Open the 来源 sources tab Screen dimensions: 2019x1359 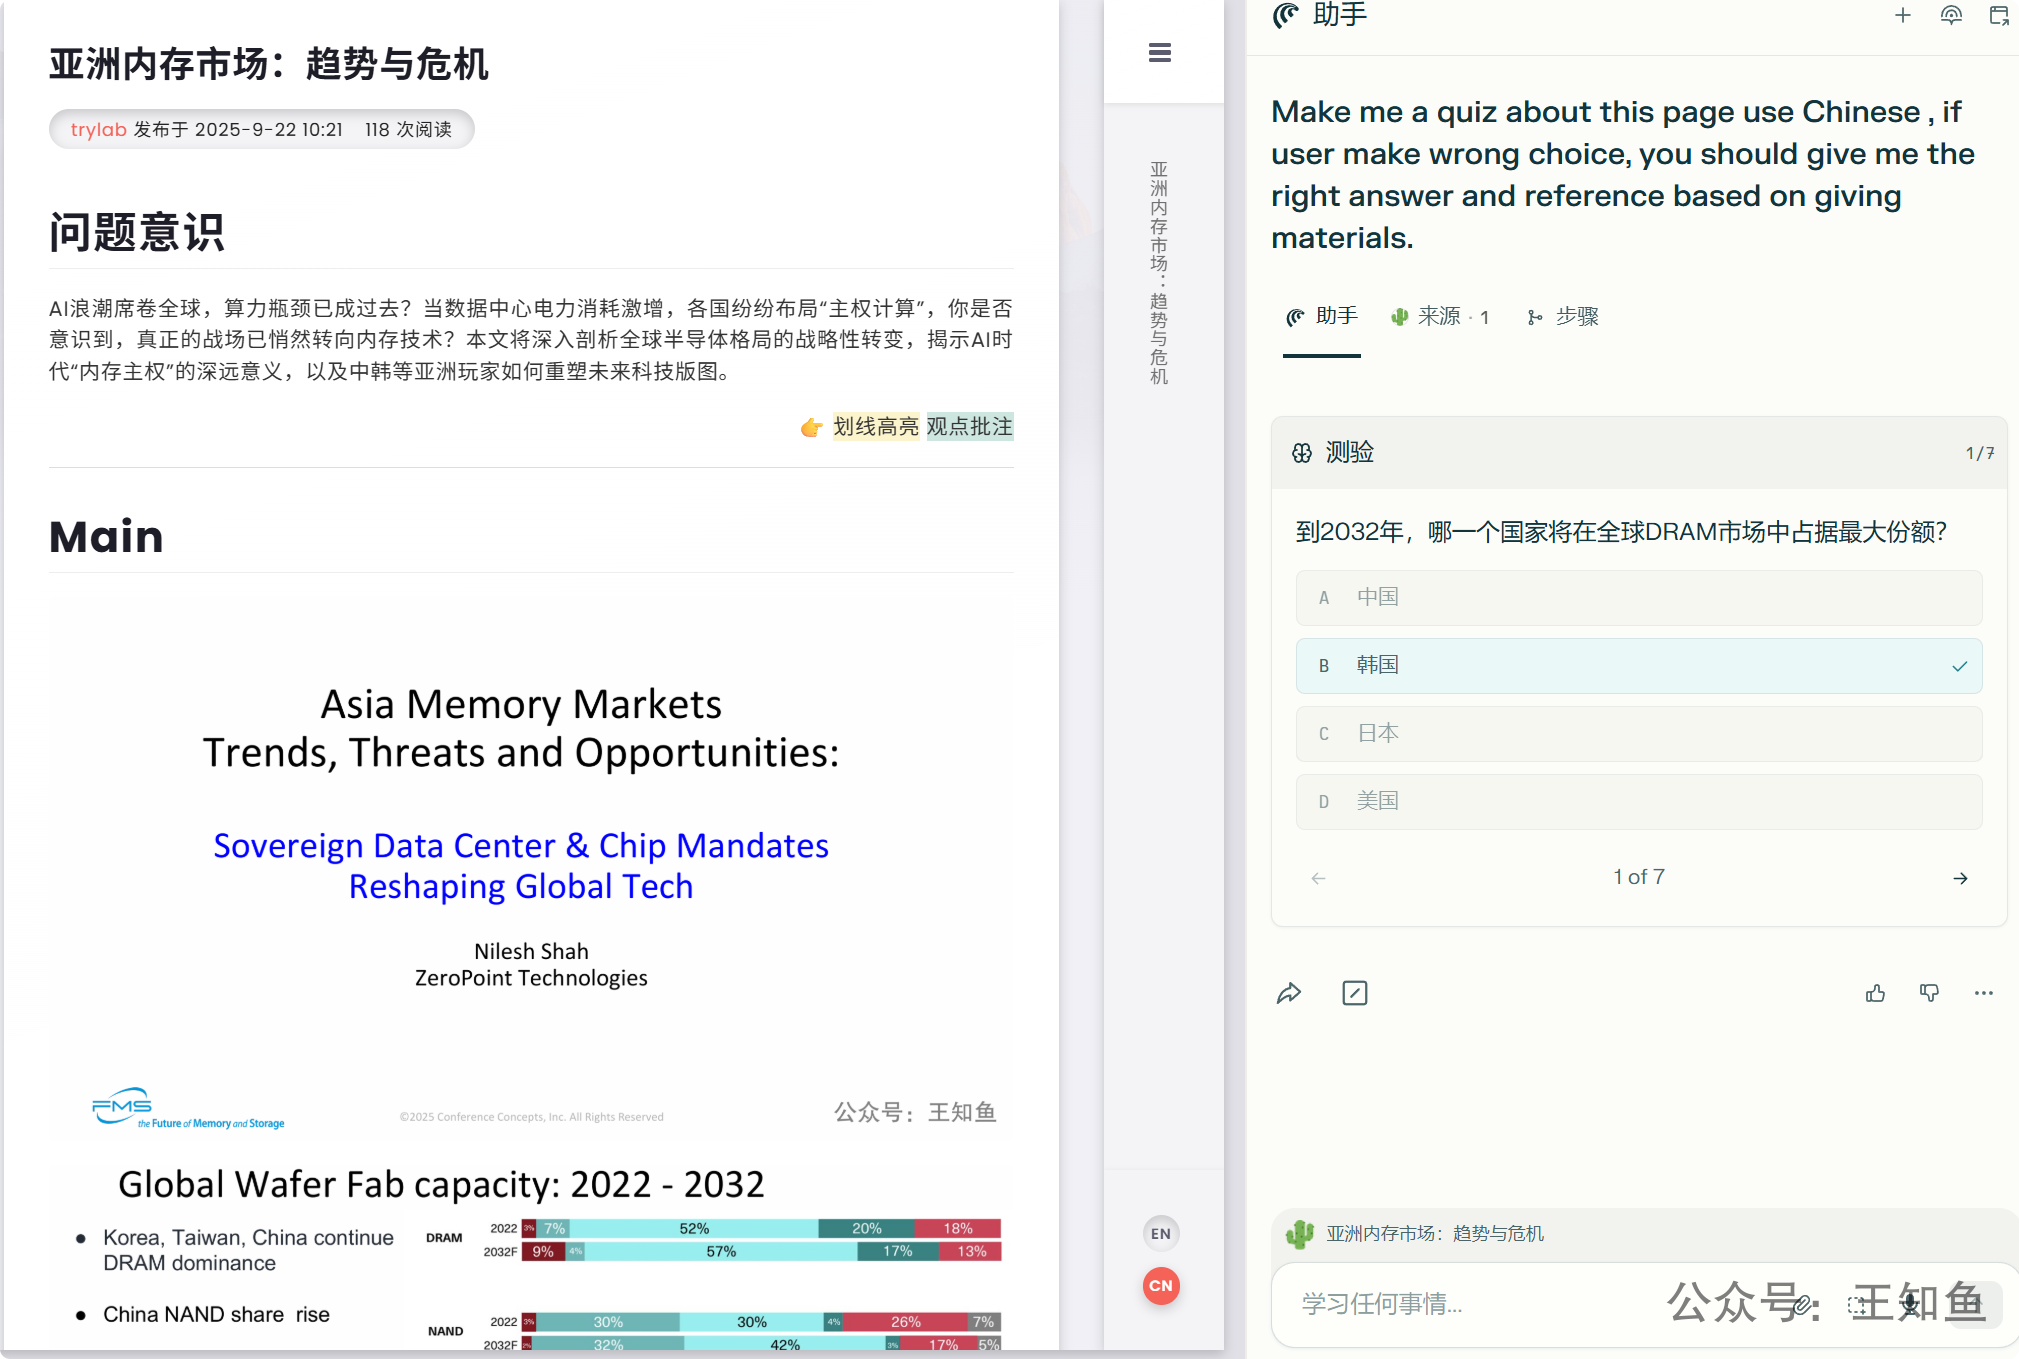coord(1440,317)
